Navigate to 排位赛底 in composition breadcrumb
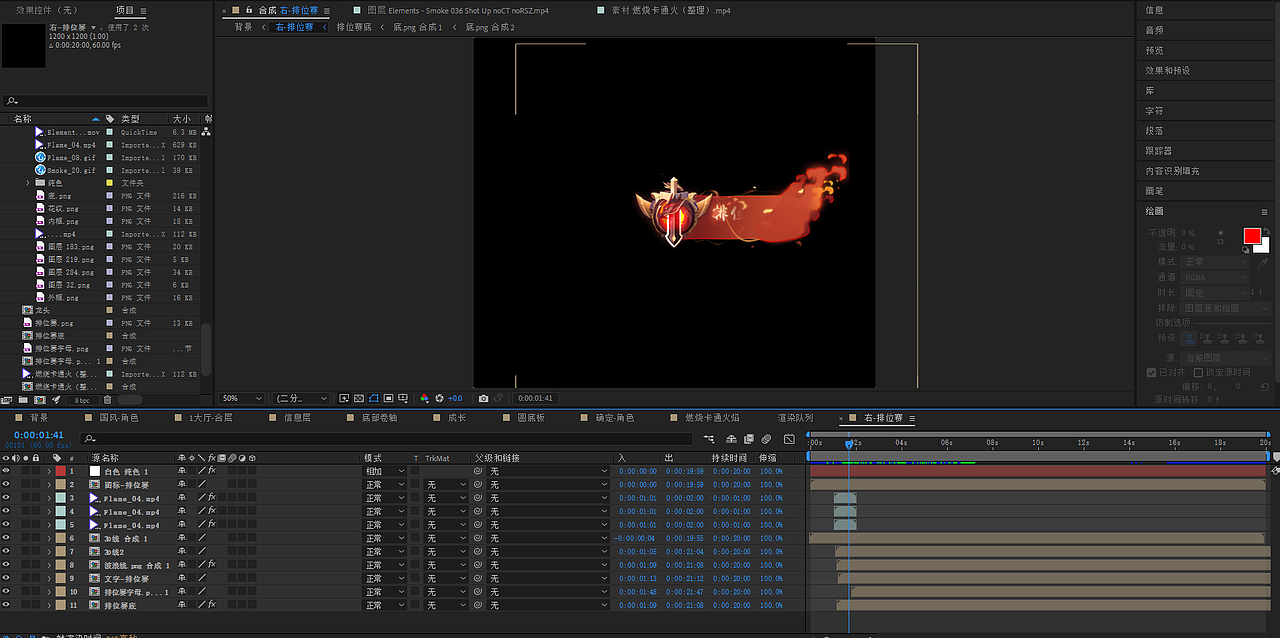 pos(354,27)
